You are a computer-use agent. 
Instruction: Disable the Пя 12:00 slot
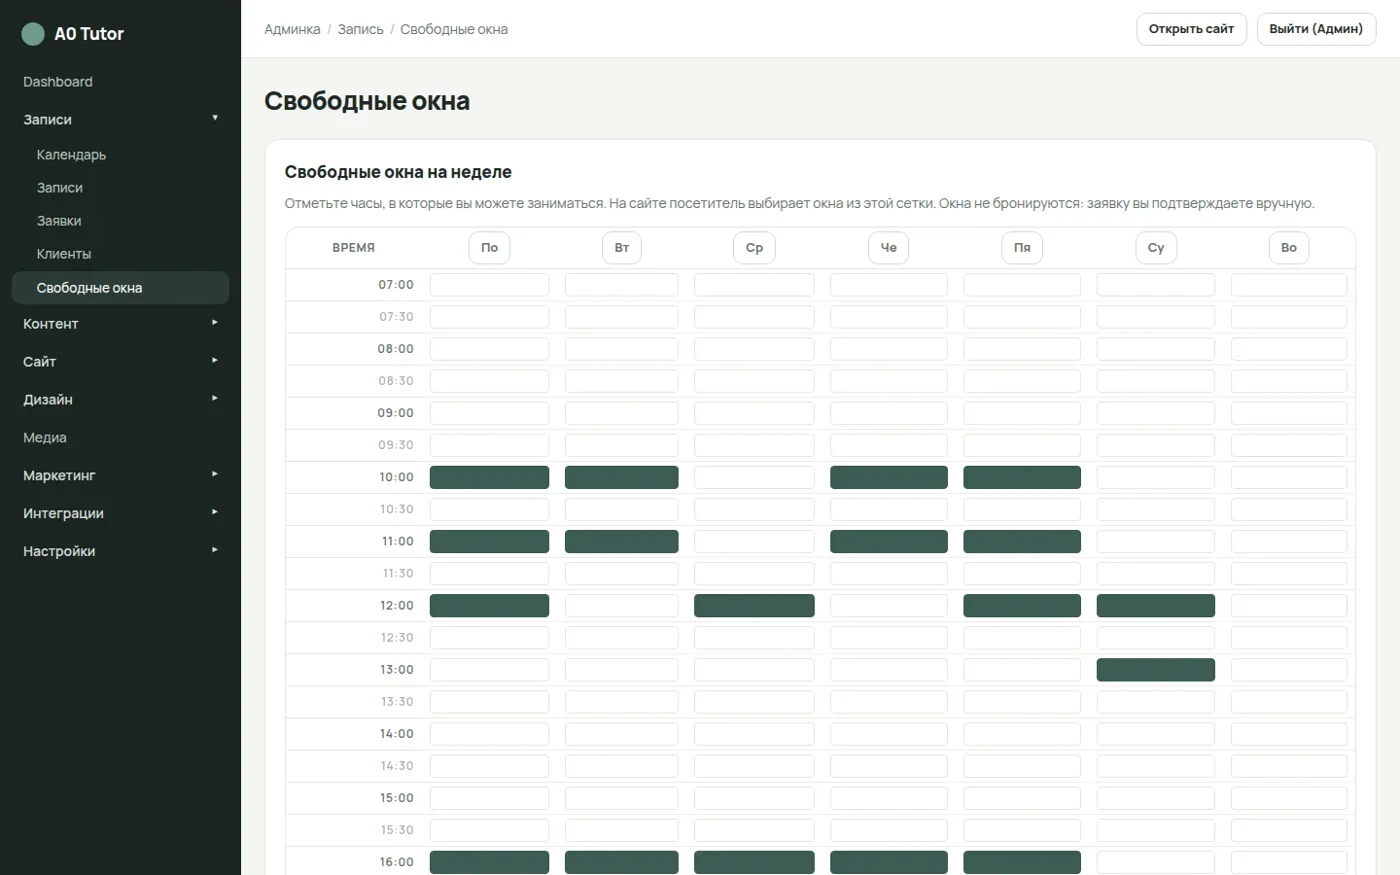tap(1022, 605)
